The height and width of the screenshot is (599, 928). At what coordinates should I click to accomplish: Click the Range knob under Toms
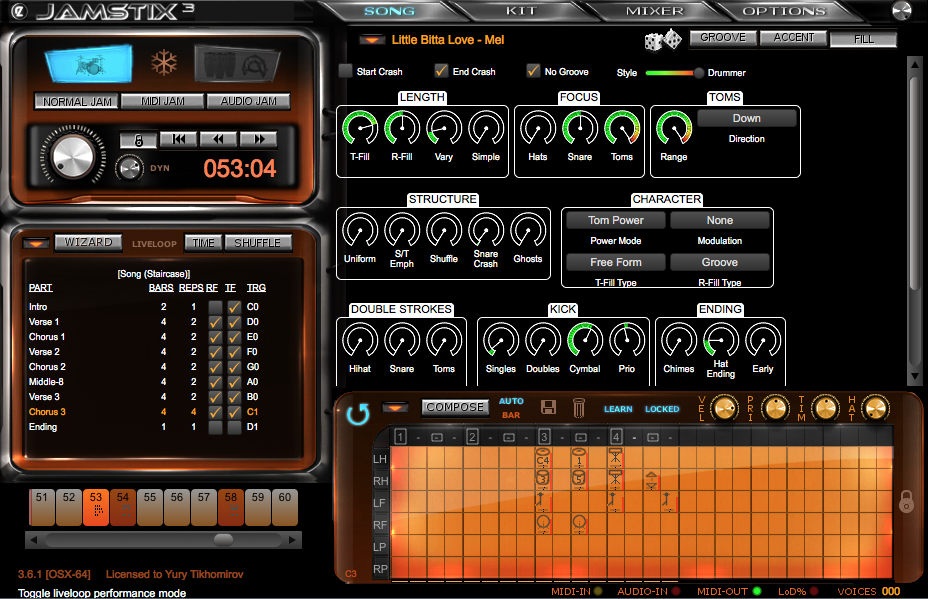[674, 128]
